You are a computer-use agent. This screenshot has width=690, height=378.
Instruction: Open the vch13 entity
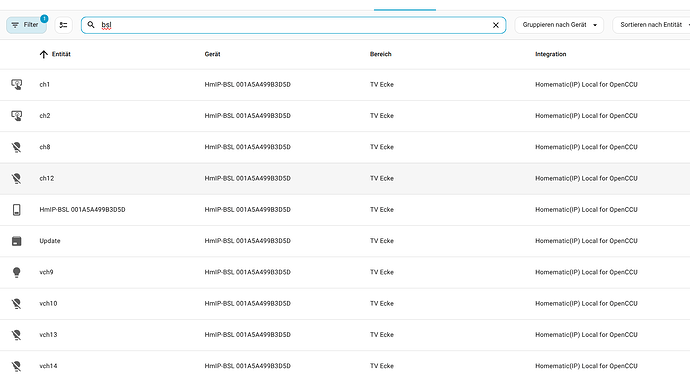[48, 334]
